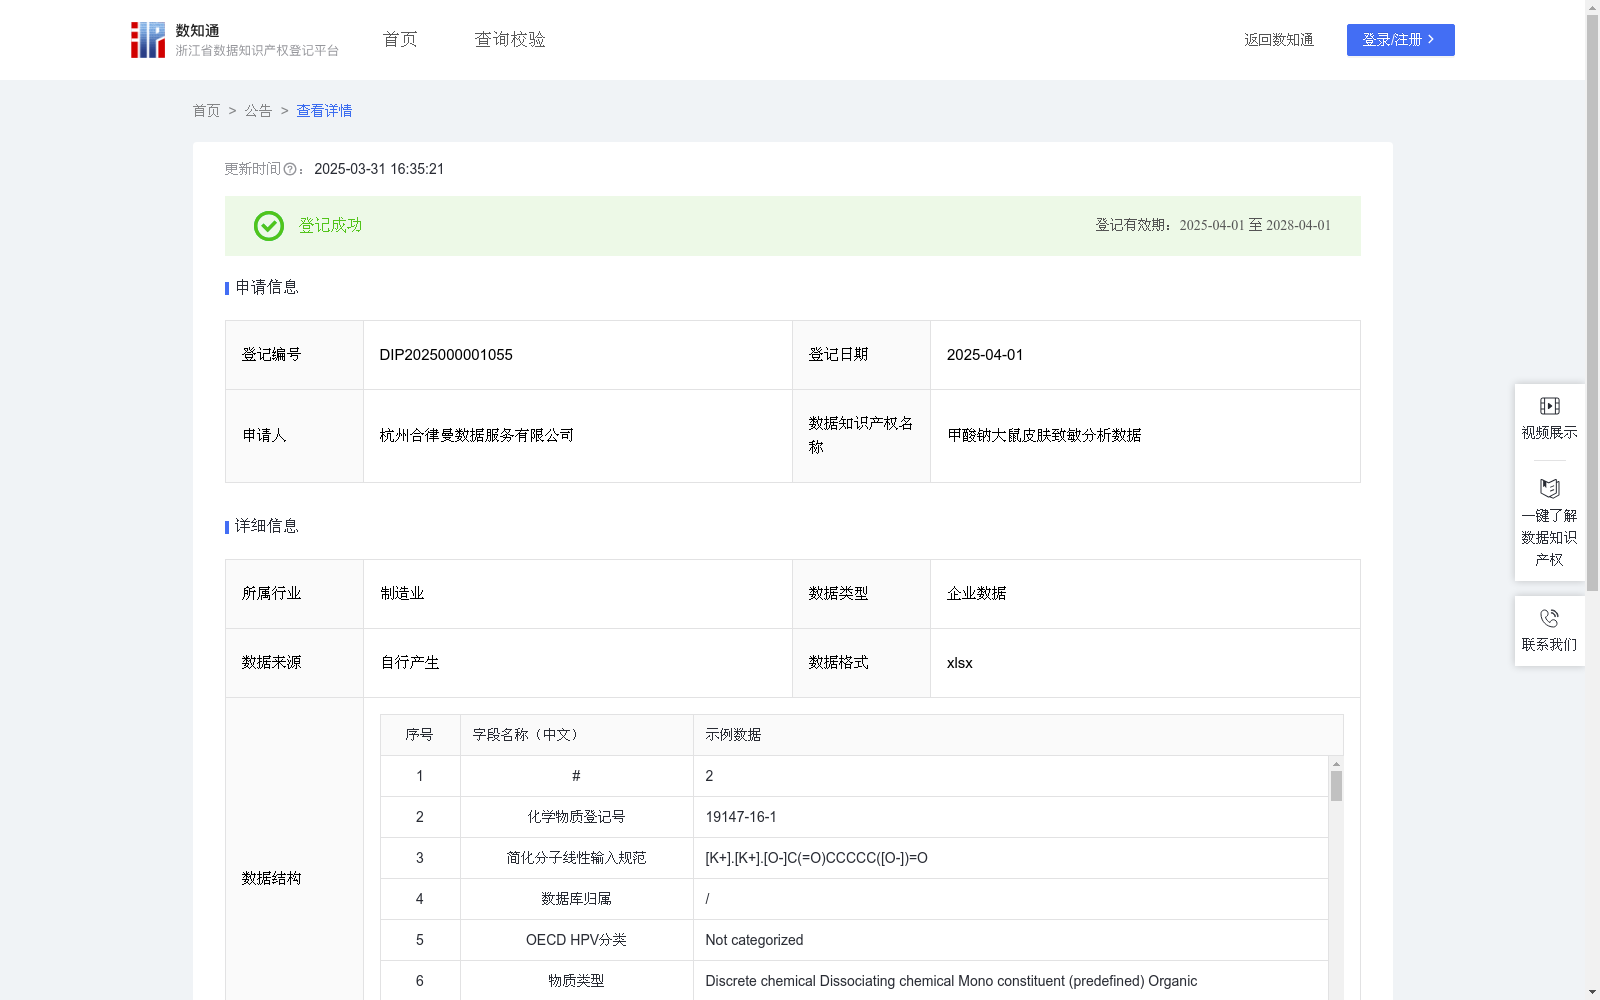Click the 申请信息 section heading
Screen dimensions: 1600x1000
coord(267,287)
